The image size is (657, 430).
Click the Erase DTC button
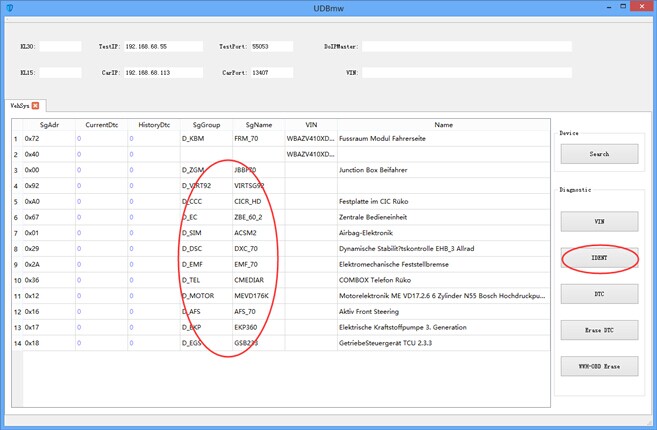click(599, 330)
